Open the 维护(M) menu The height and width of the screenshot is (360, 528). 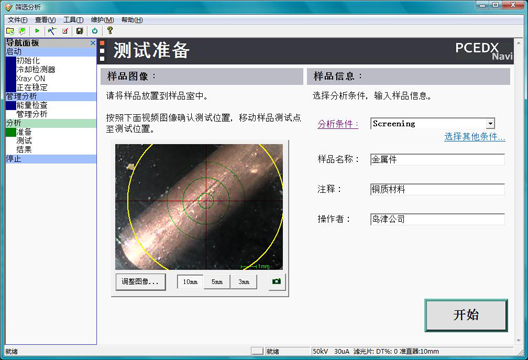[x=102, y=20]
